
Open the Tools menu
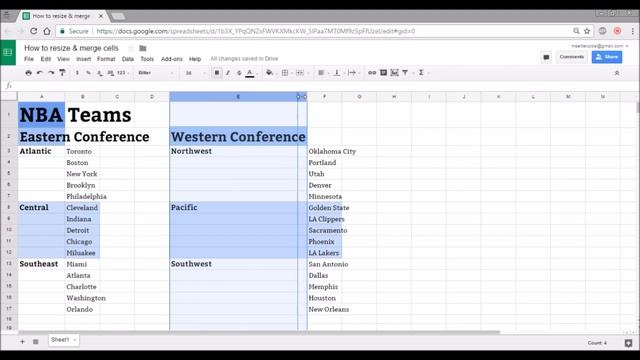pyautogui.click(x=147, y=59)
